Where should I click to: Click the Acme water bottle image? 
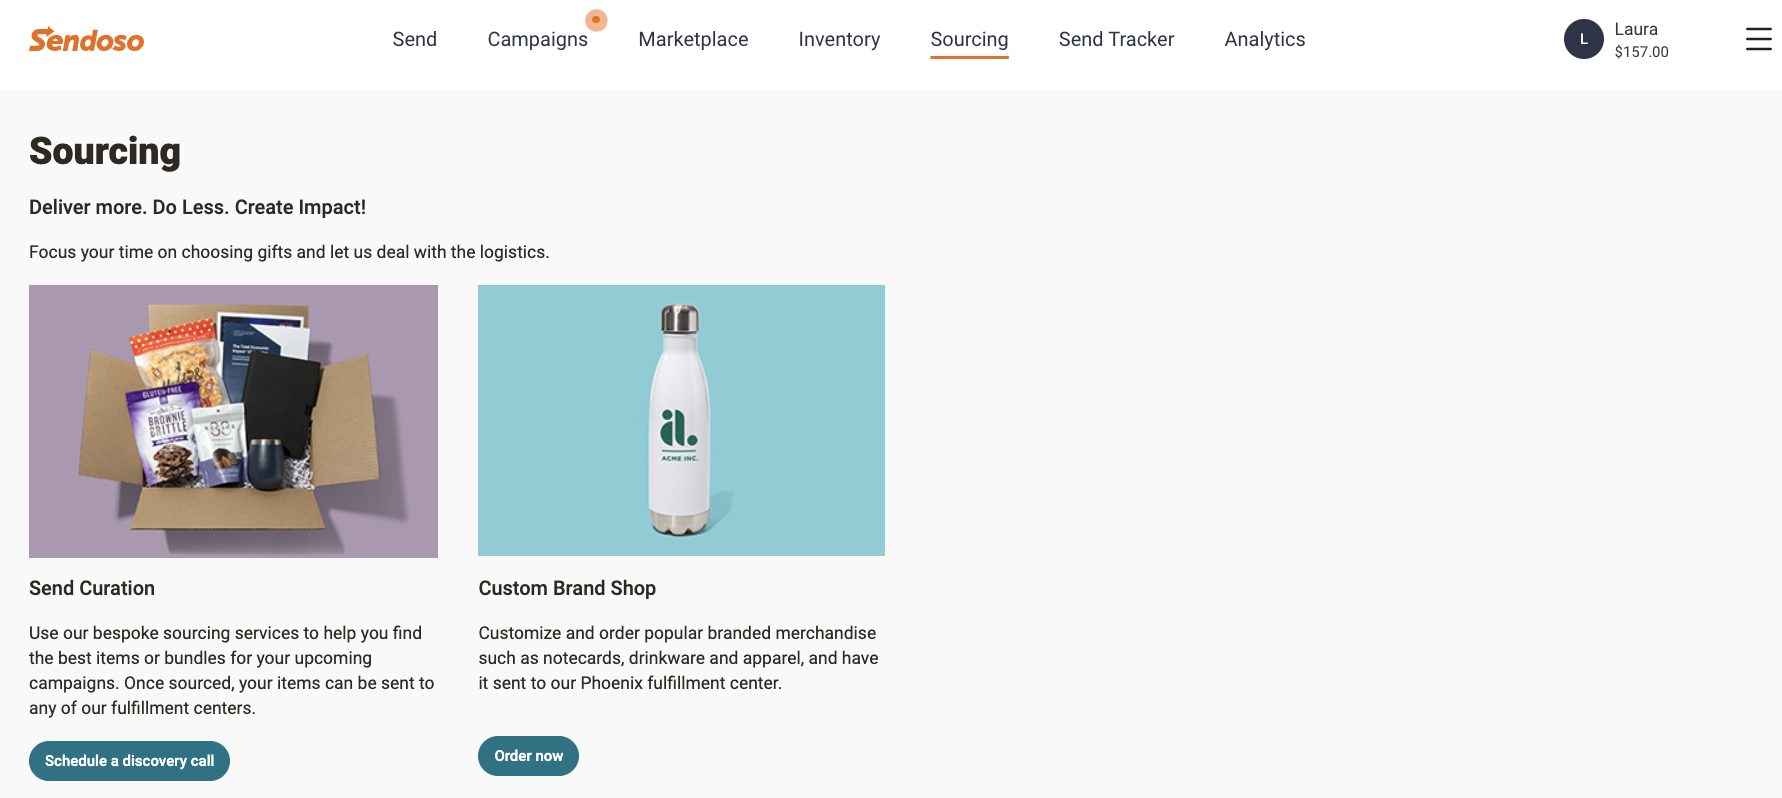pos(681,420)
